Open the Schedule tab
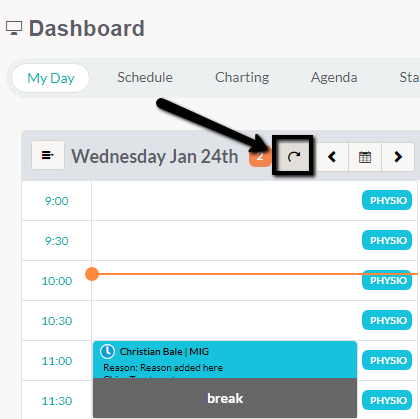The image size is (420, 419). [x=145, y=77]
